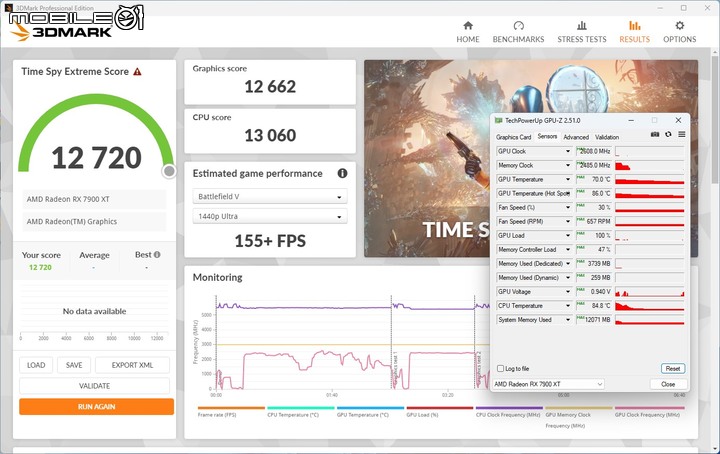Toggle the CPU Temperature legend entry
Image resolution: width=720 pixels, height=454 pixels.
click(x=300, y=411)
